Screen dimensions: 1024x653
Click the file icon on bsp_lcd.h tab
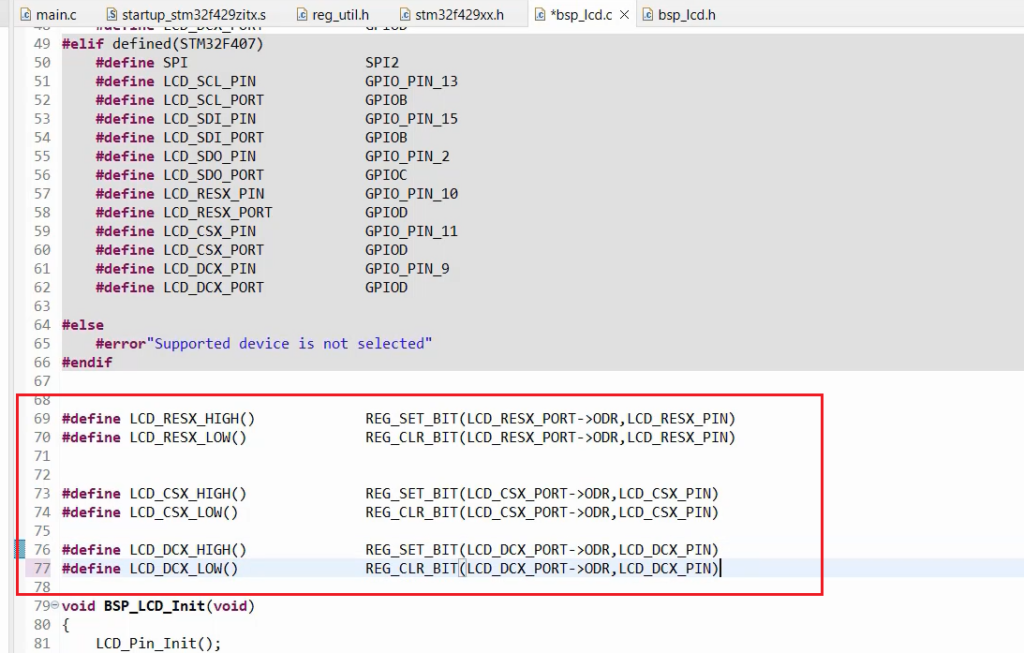coord(648,14)
